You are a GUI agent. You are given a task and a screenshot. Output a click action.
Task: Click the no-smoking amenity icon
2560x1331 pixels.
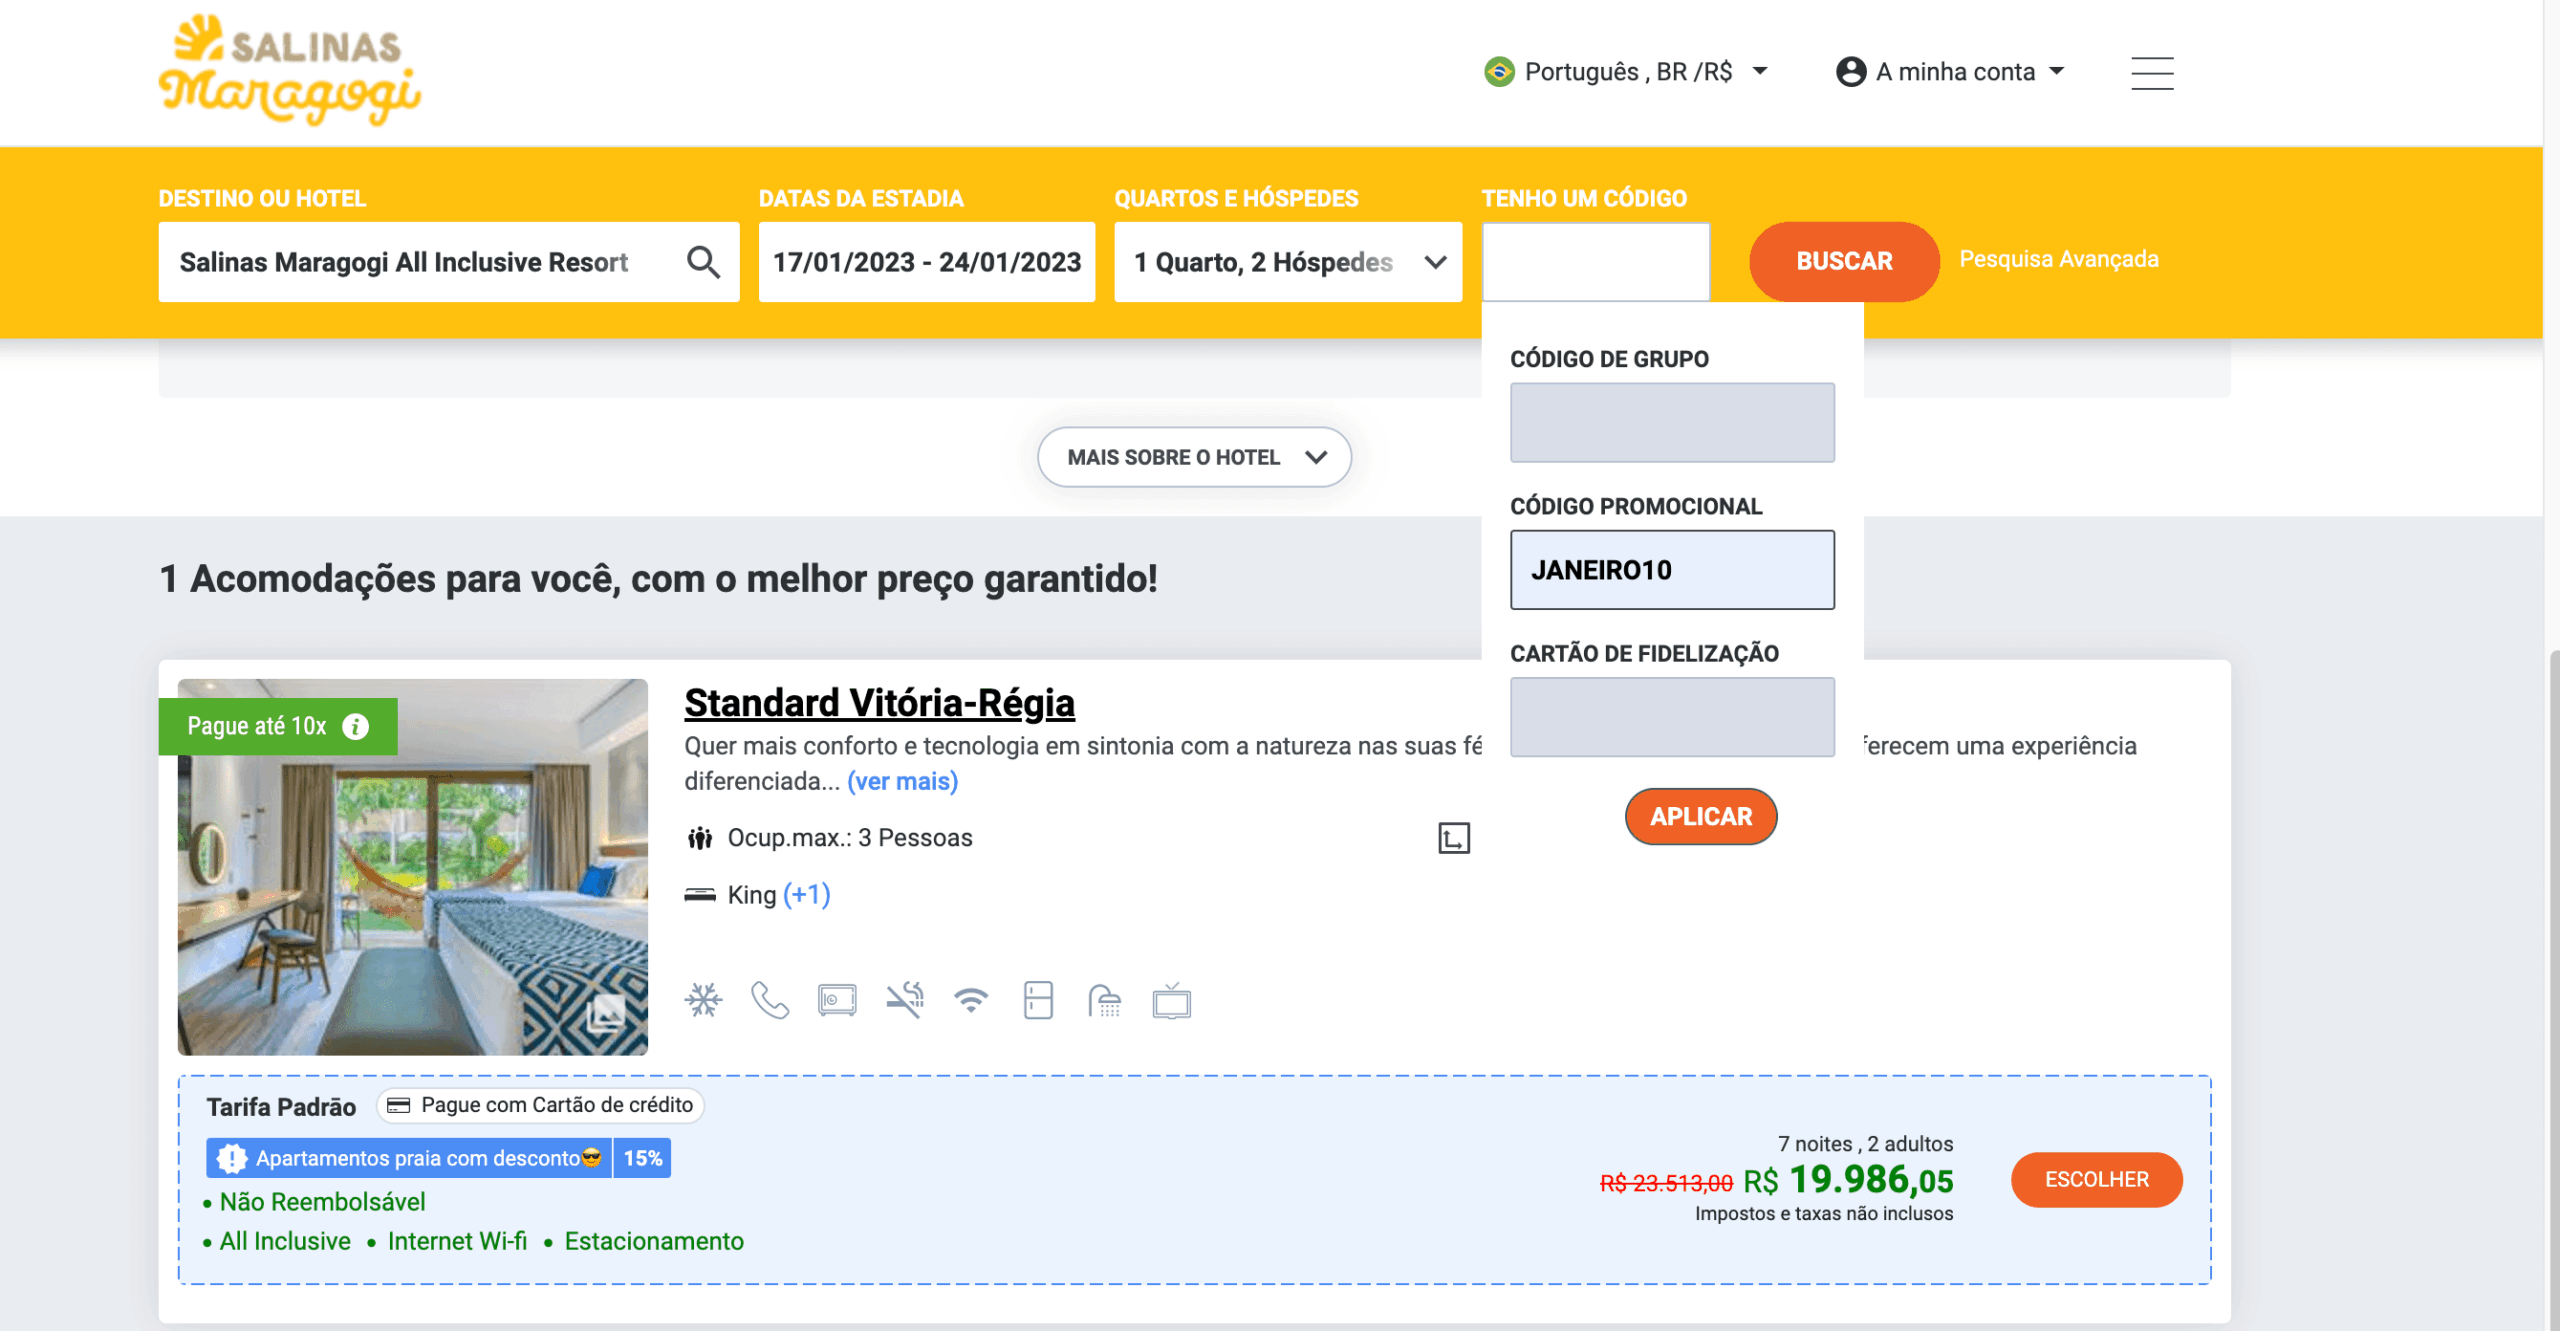click(x=905, y=1000)
